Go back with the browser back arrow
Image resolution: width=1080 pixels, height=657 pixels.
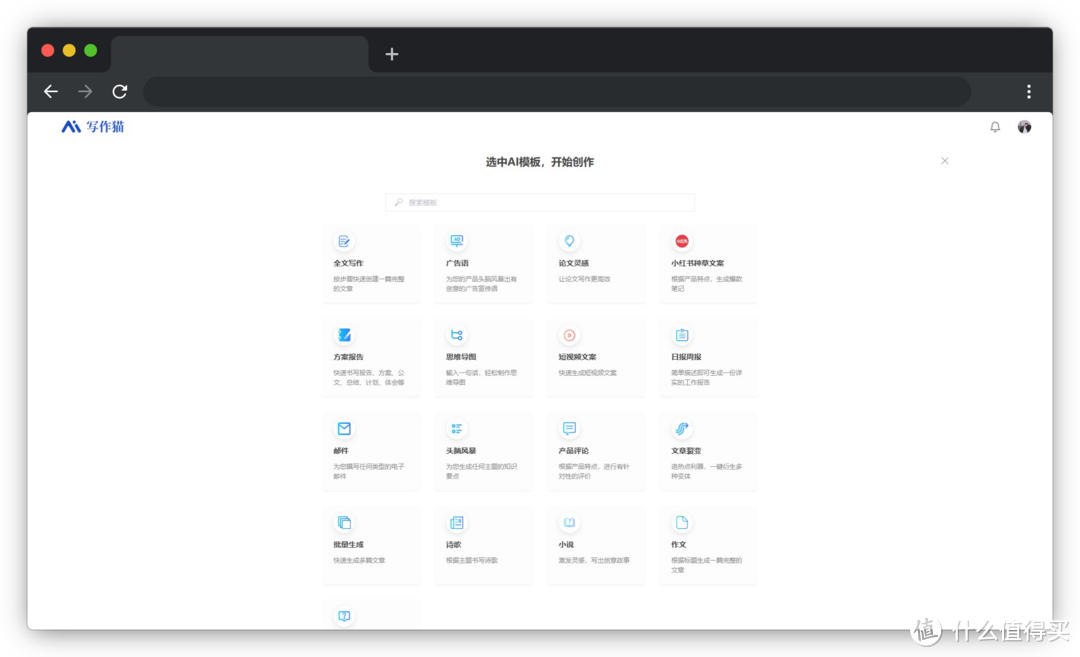(51, 92)
